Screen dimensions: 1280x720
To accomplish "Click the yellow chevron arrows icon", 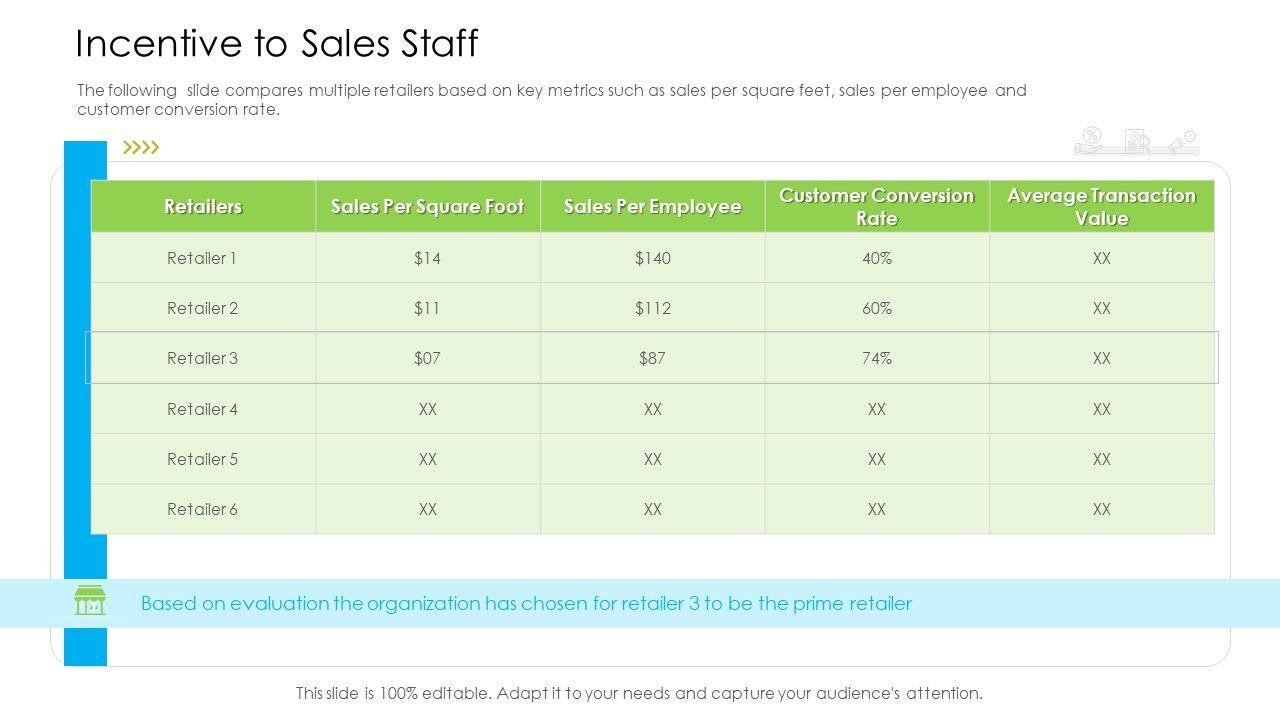I will tap(141, 148).
